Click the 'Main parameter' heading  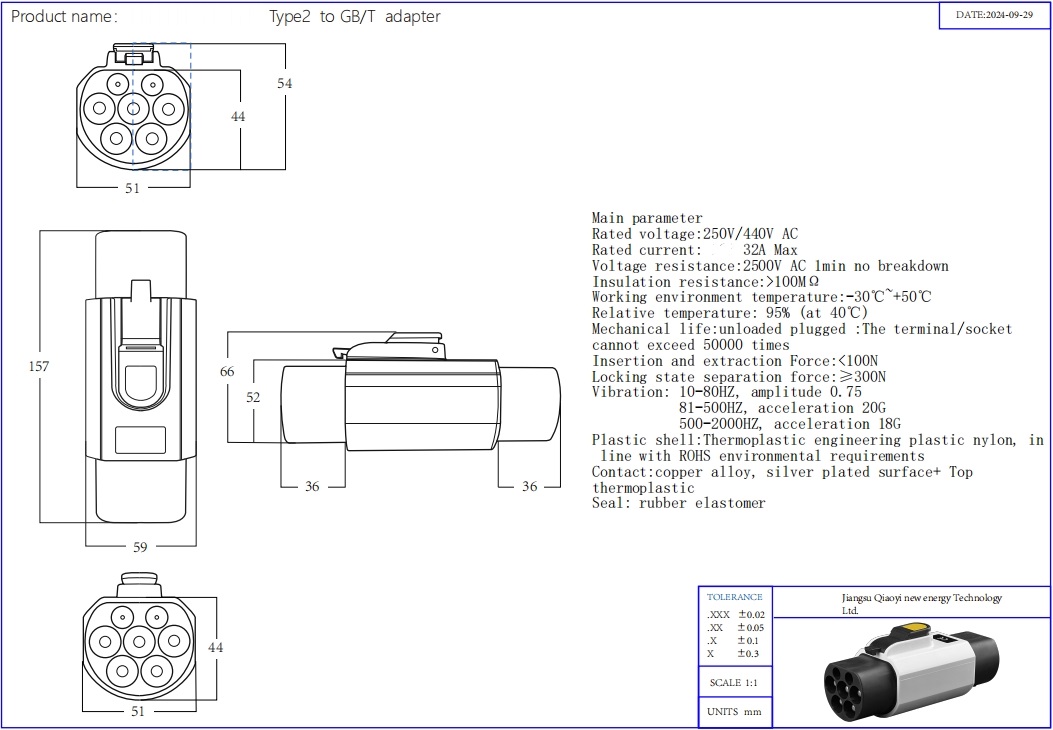647,218
